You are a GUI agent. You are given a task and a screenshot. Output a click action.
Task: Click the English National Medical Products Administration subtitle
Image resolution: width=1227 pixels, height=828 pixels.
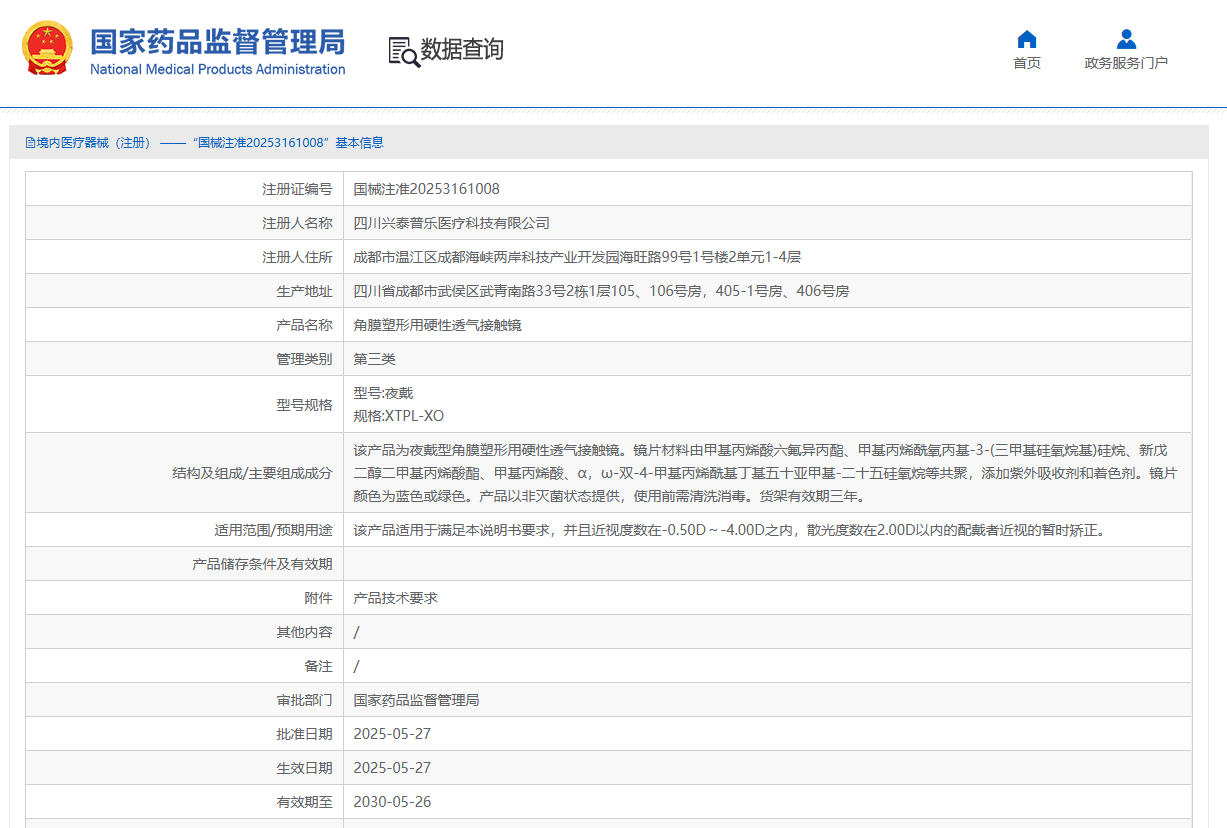(x=217, y=70)
